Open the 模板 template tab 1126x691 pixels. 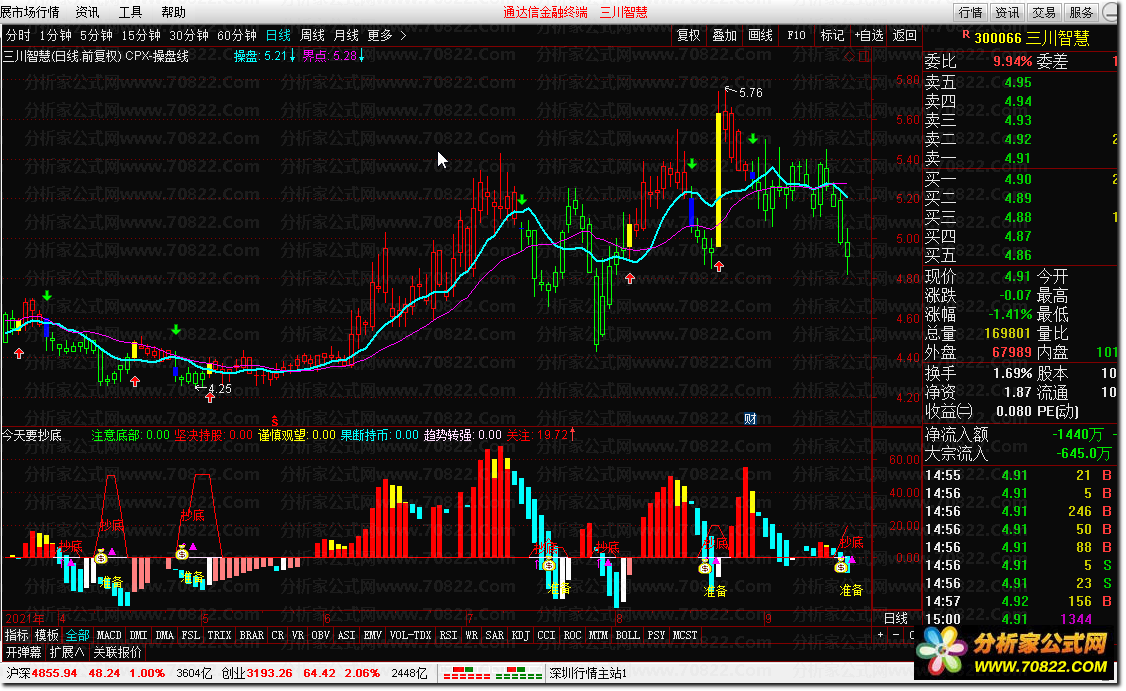(47, 635)
